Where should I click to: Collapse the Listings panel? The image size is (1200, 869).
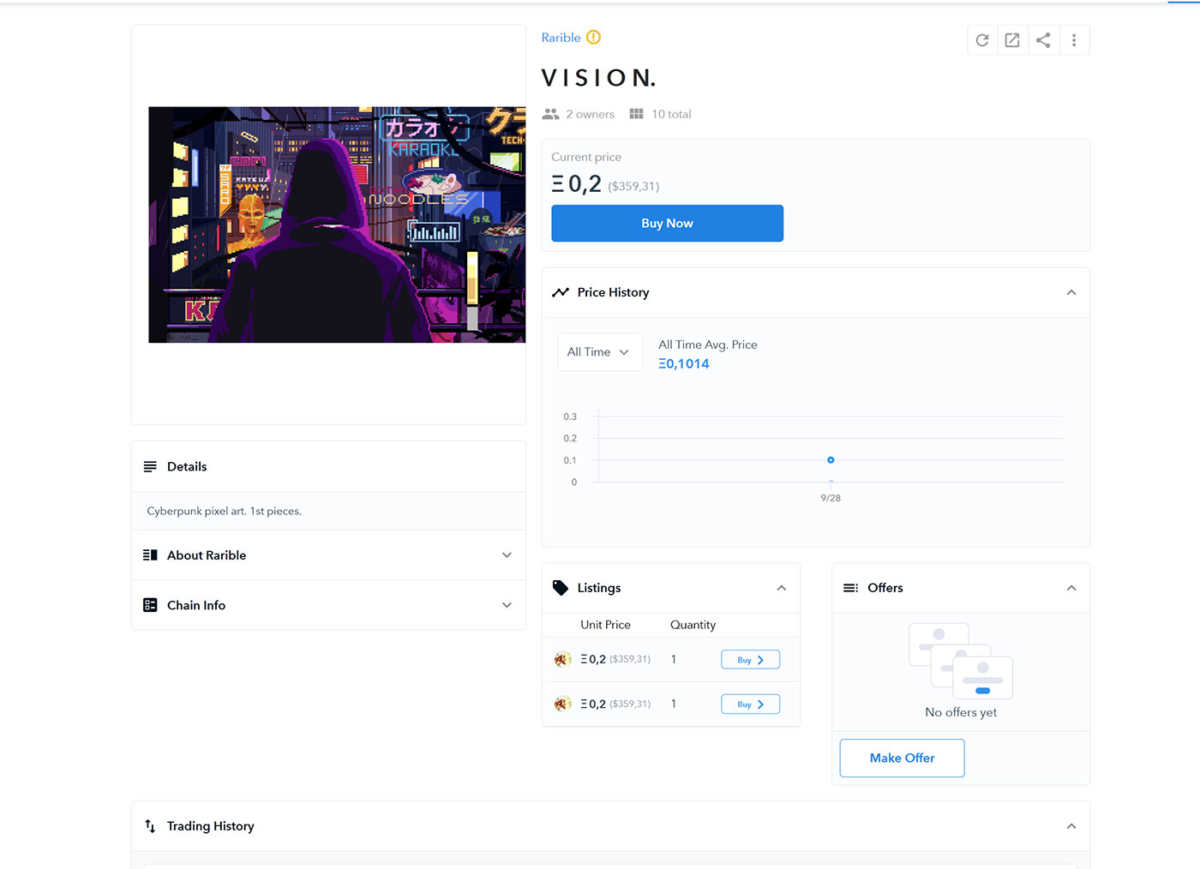click(x=781, y=588)
